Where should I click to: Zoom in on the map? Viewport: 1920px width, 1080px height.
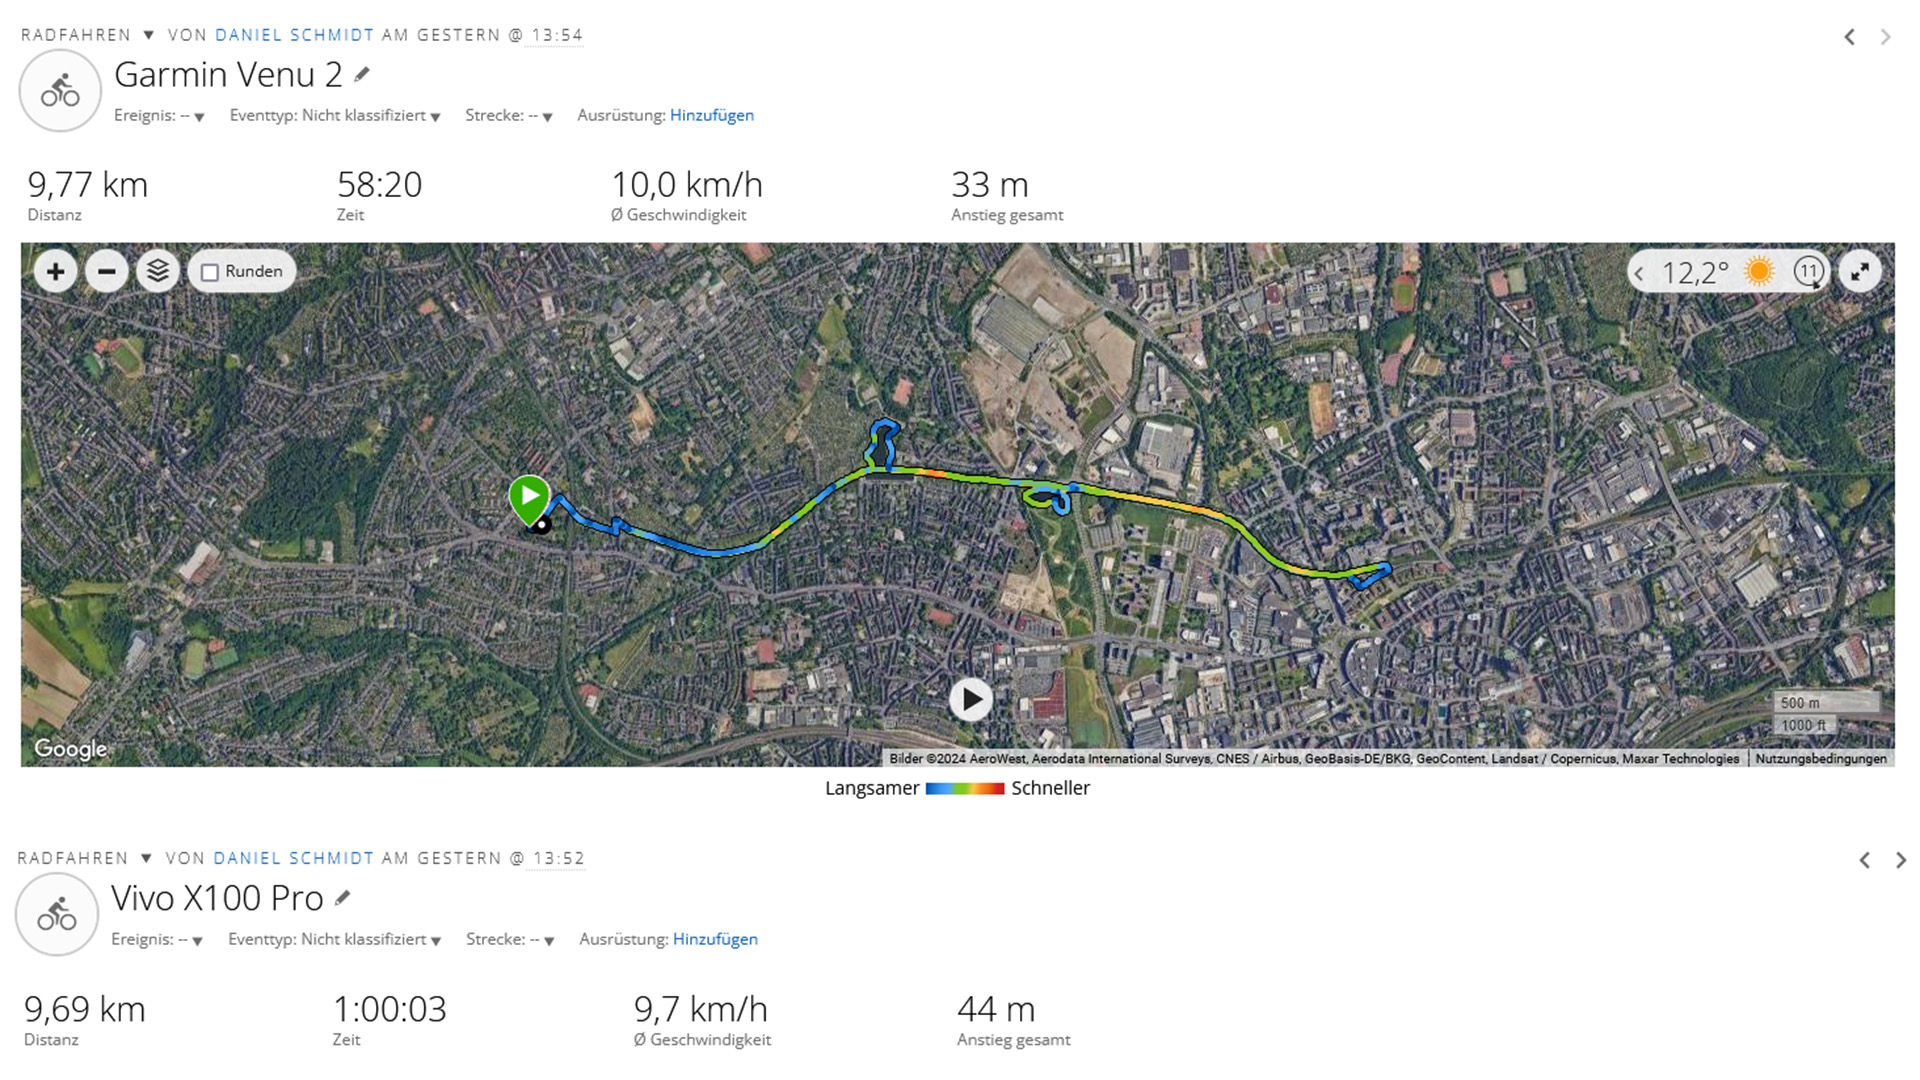[x=55, y=271]
